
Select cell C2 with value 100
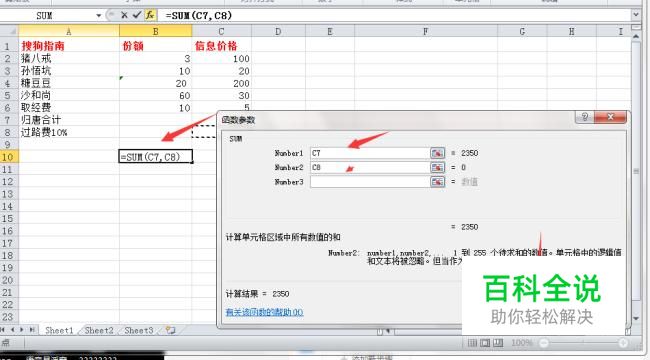click(221, 58)
